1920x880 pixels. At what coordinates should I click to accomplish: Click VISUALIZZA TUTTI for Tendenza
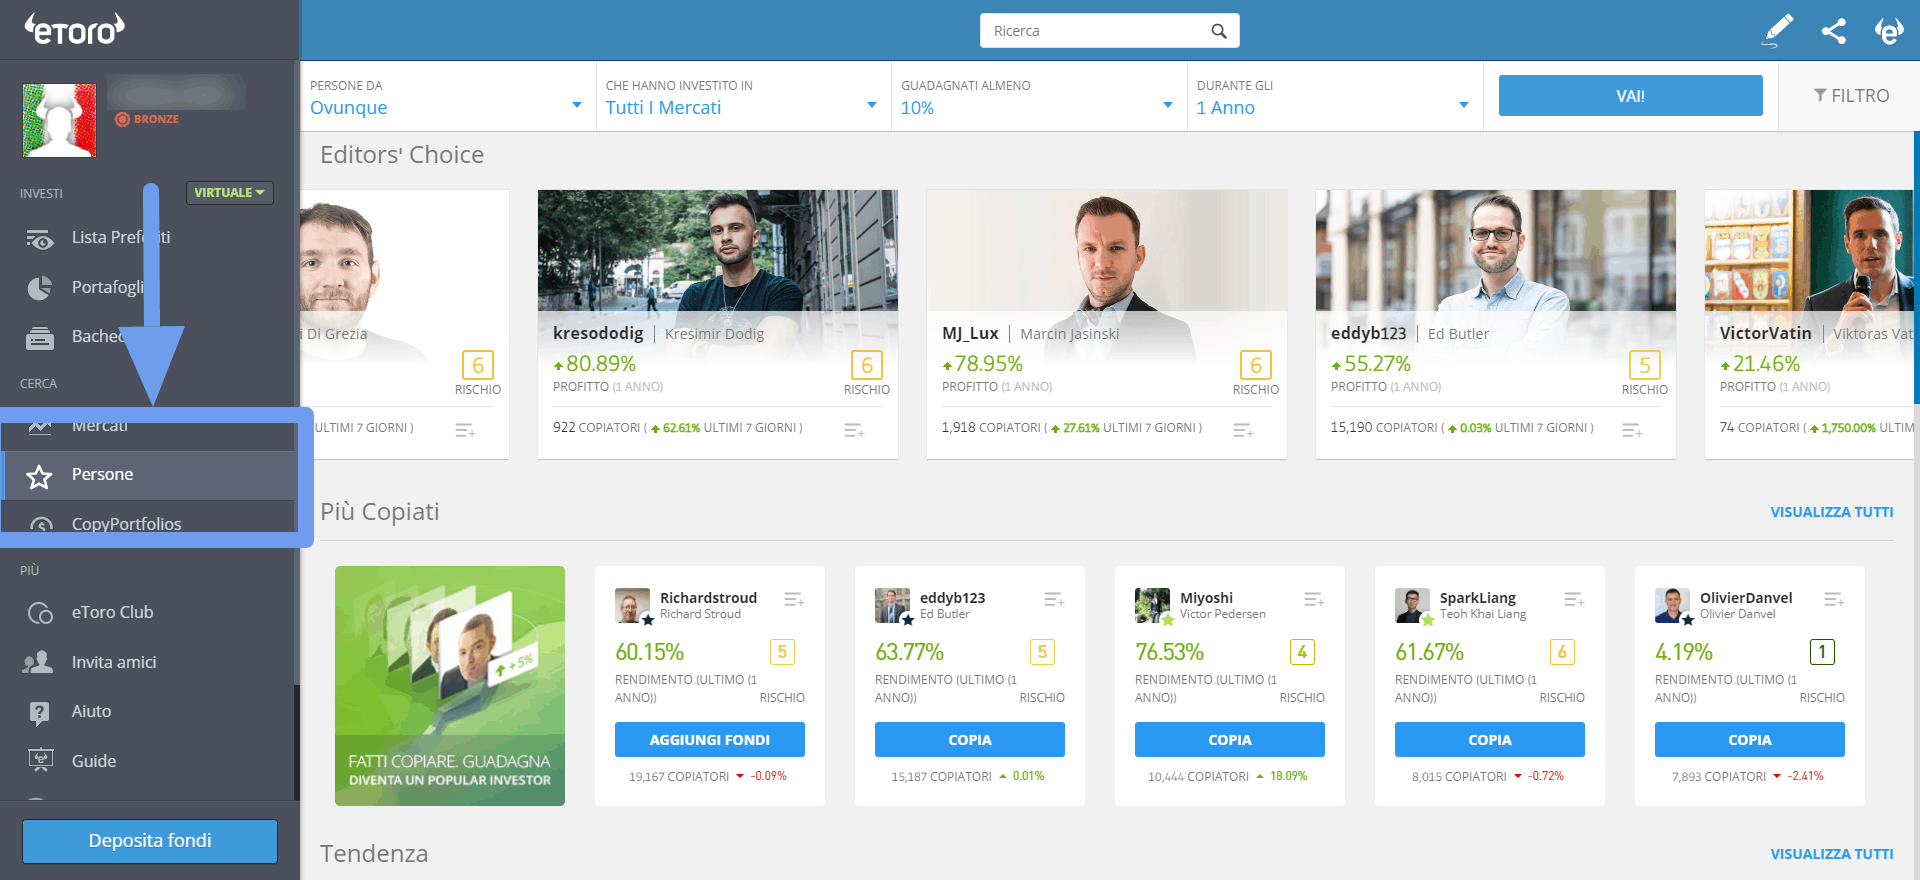1832,854
